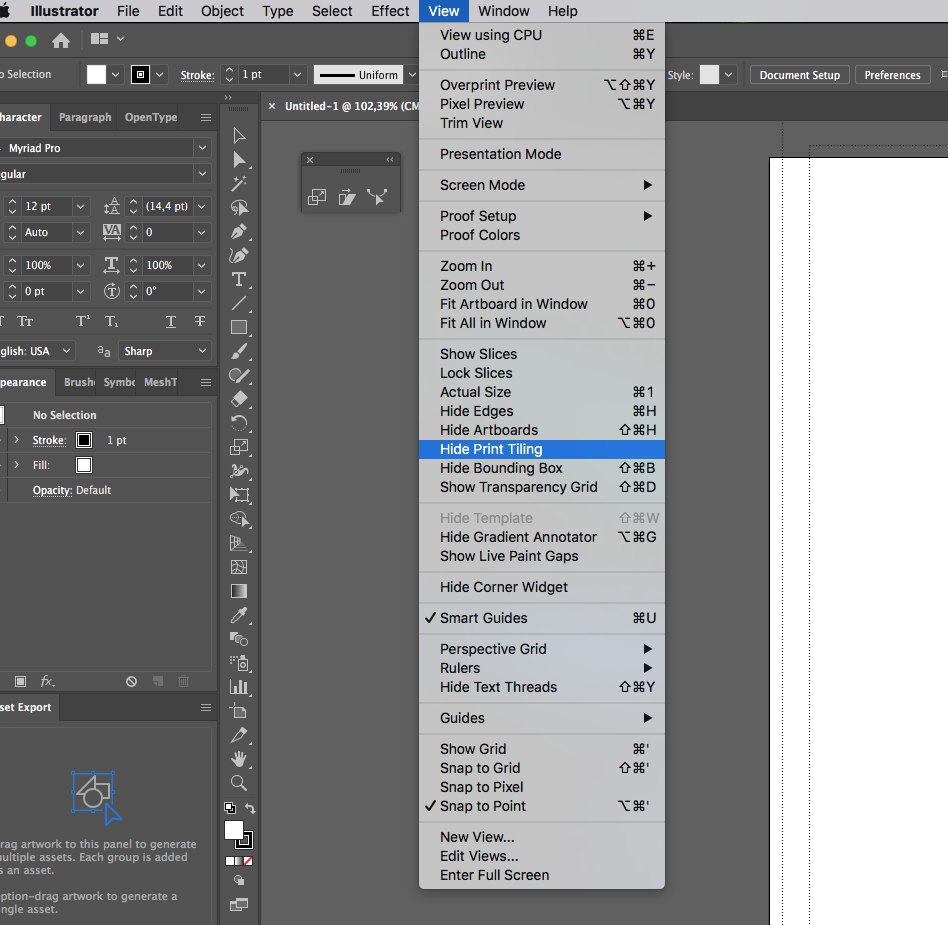This screenshot has width=948, height=925.
Task: Click the fill color swatch in control bar
Action: point(96,75)
